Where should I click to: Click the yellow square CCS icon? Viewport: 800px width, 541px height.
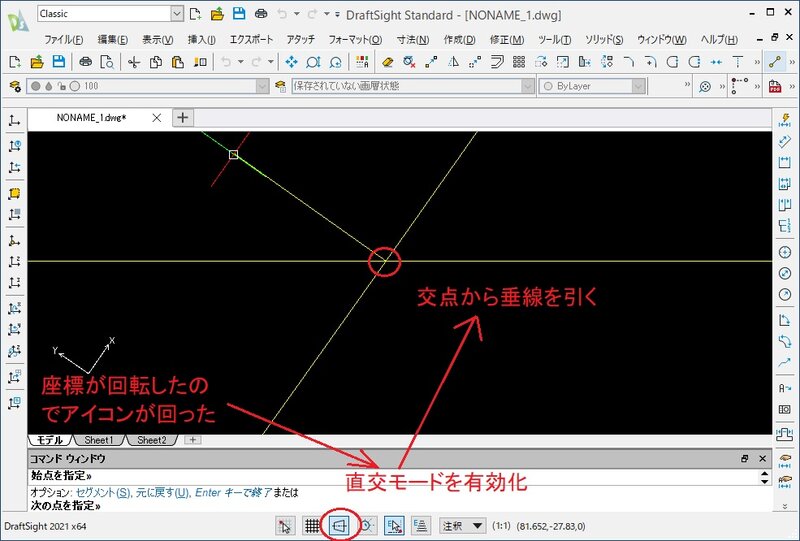coord(14,193)
